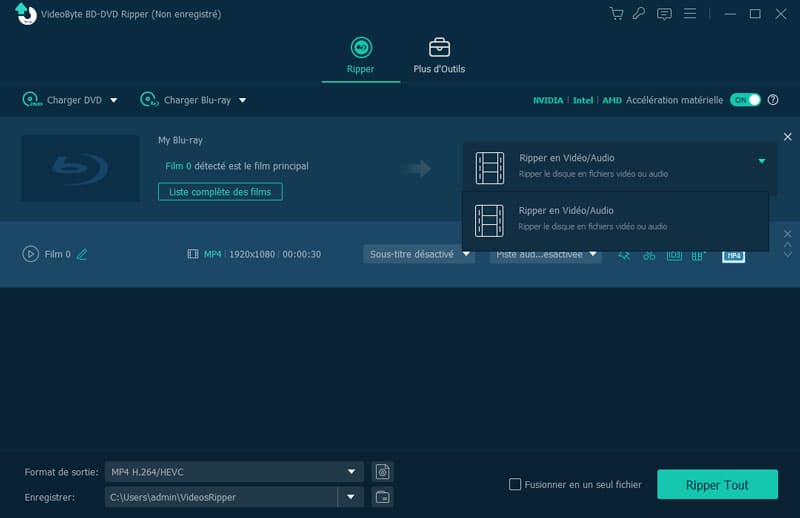Viewport: 800px width, 518px height.
Task: Expand save path dropdown arrow
Action: (351, 497)
